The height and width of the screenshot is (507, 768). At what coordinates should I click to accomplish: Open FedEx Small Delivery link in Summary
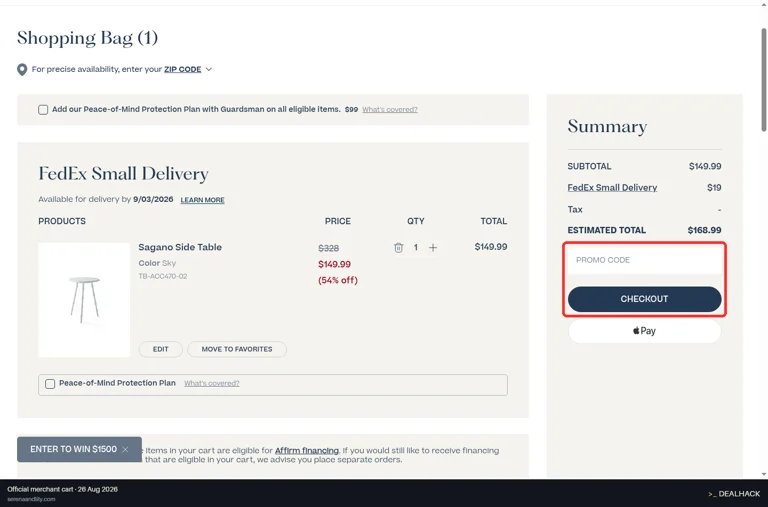pyautogui.click(x=612, y=188)
